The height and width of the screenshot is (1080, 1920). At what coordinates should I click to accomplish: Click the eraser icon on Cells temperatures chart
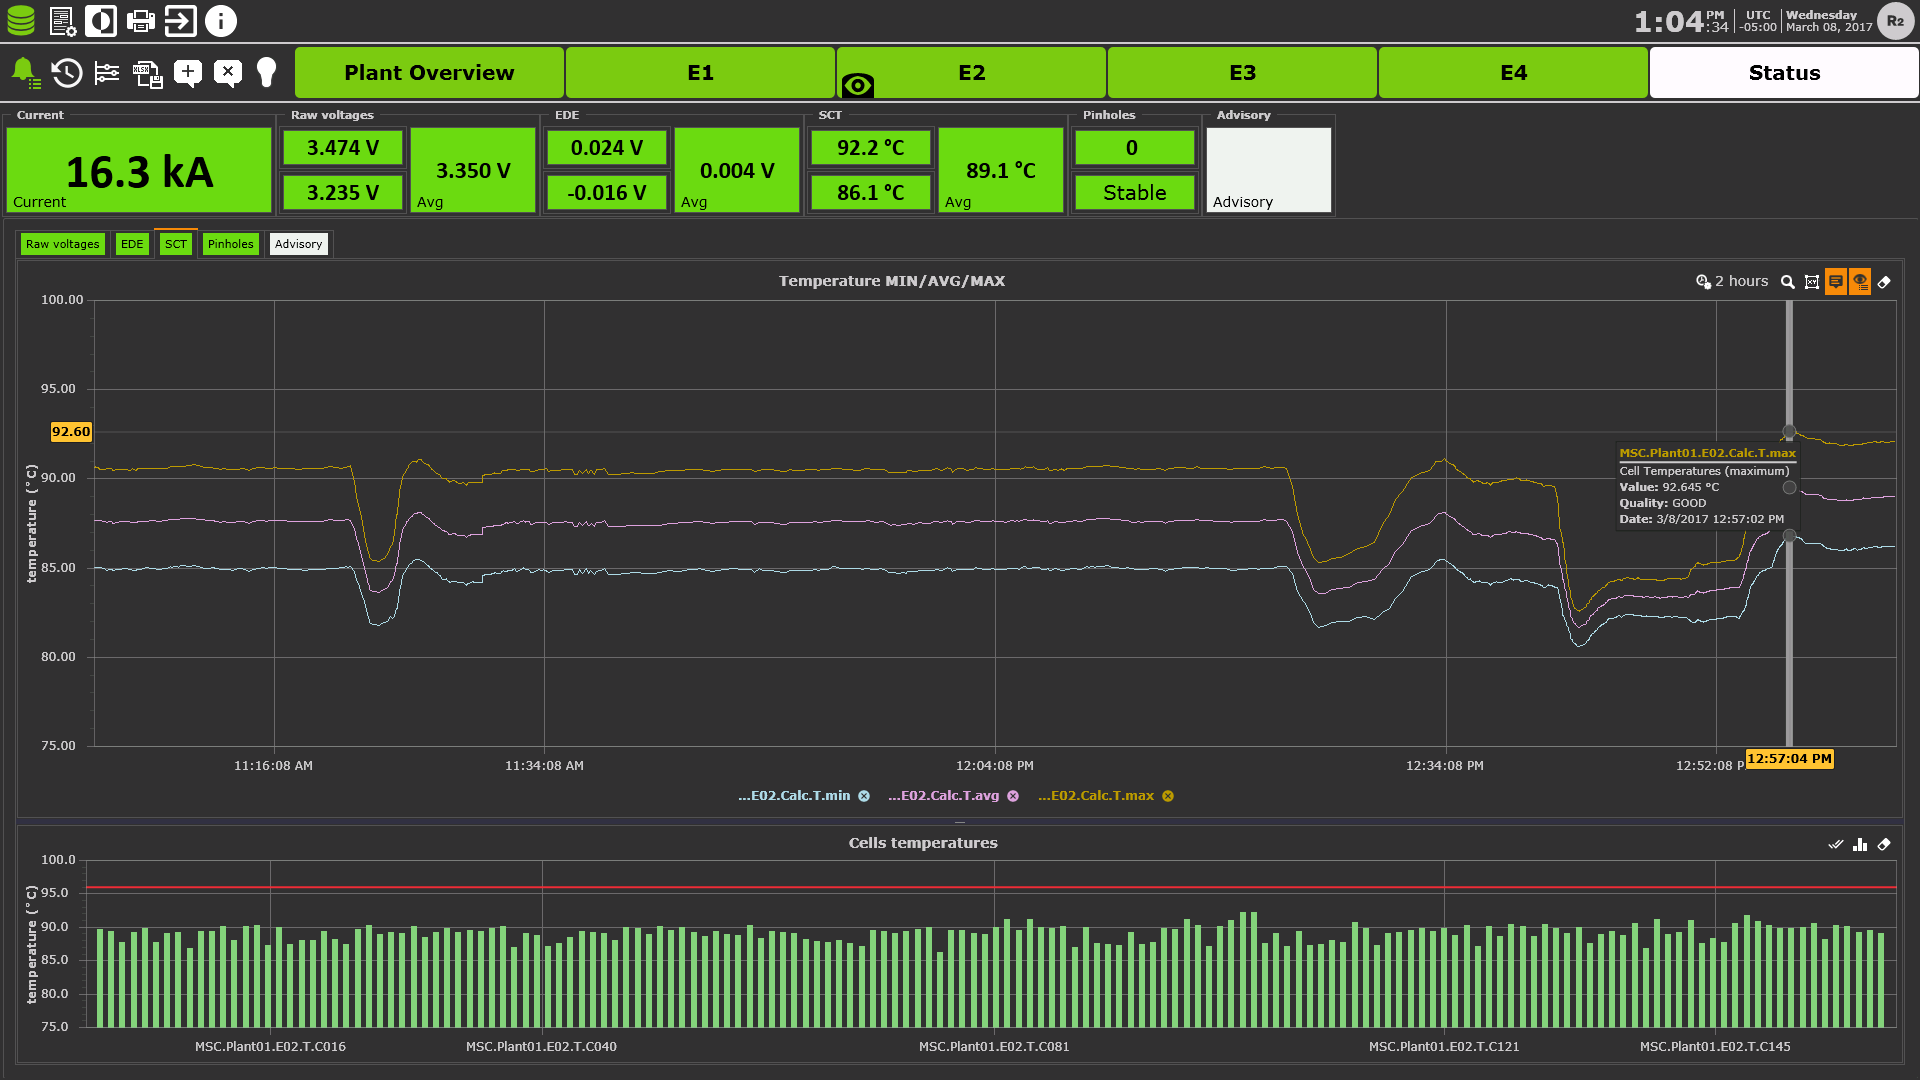(1884, 845)
